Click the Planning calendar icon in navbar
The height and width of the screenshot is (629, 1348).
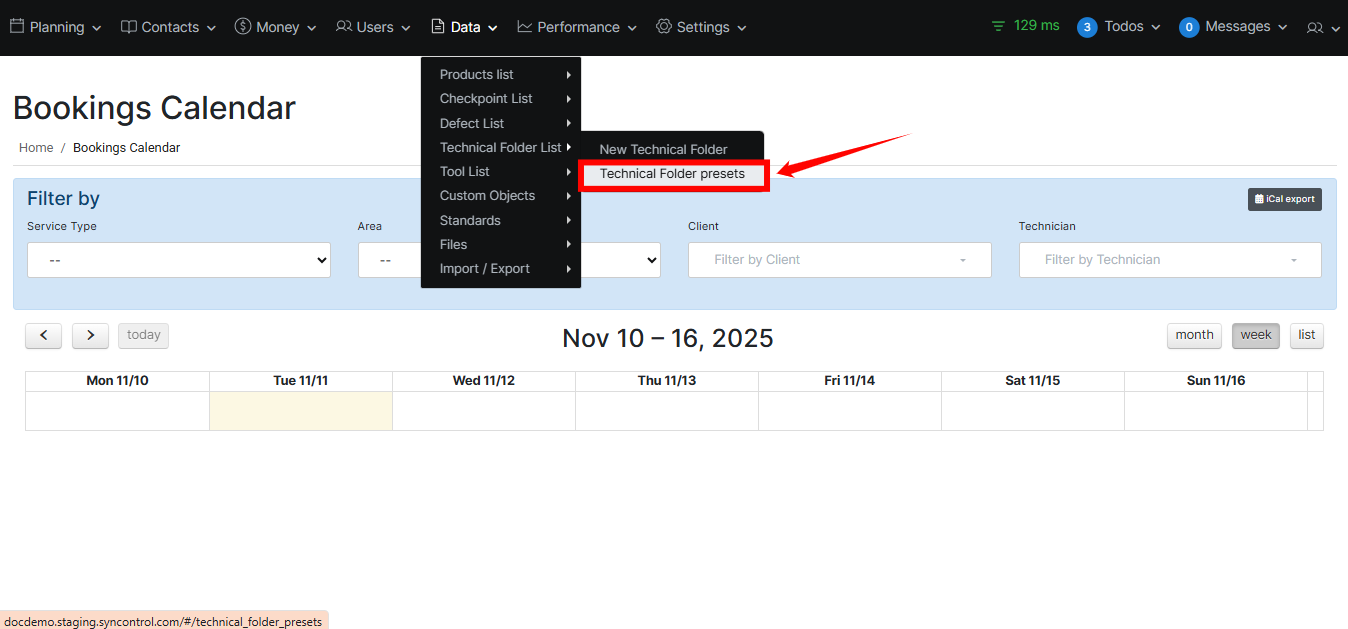pos(17,27)
